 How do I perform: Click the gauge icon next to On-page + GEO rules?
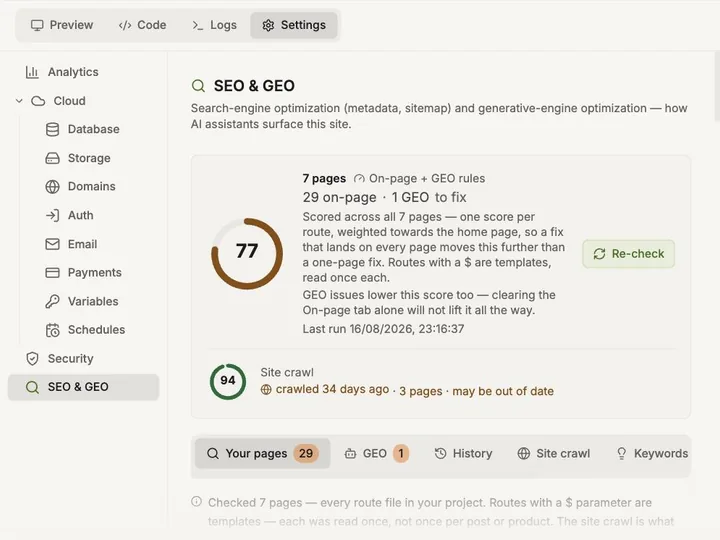(359, 179)
